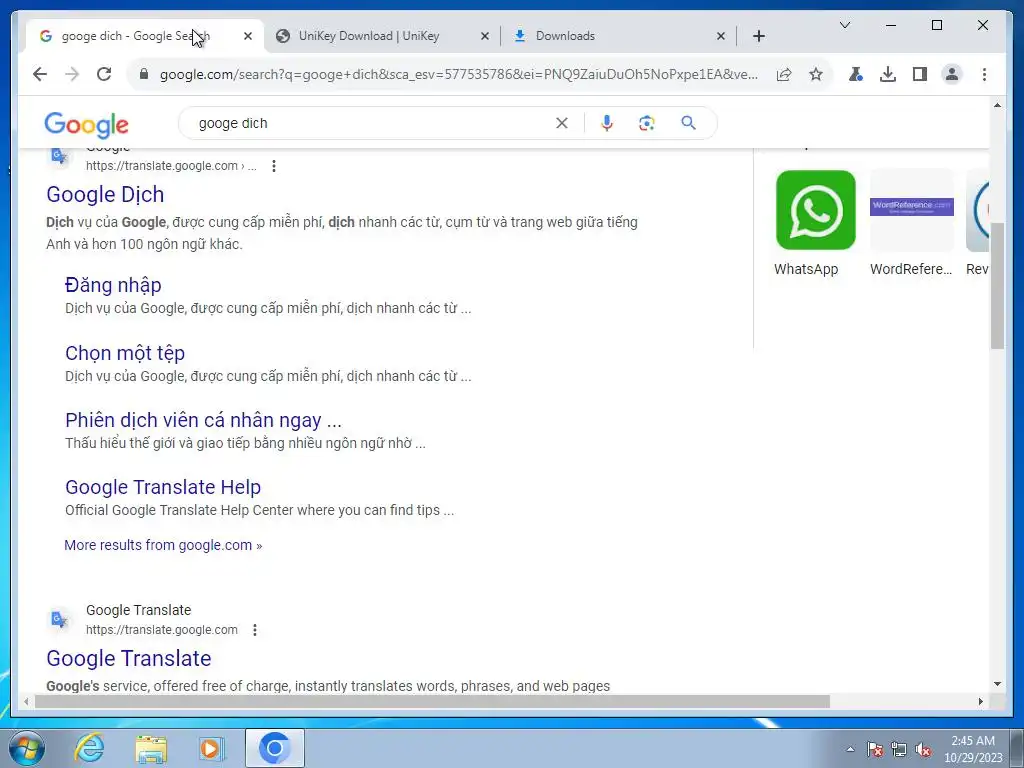Open the Action Center flag icon
This screenshot has width=1024, height=768.
(x=875, y=749)
